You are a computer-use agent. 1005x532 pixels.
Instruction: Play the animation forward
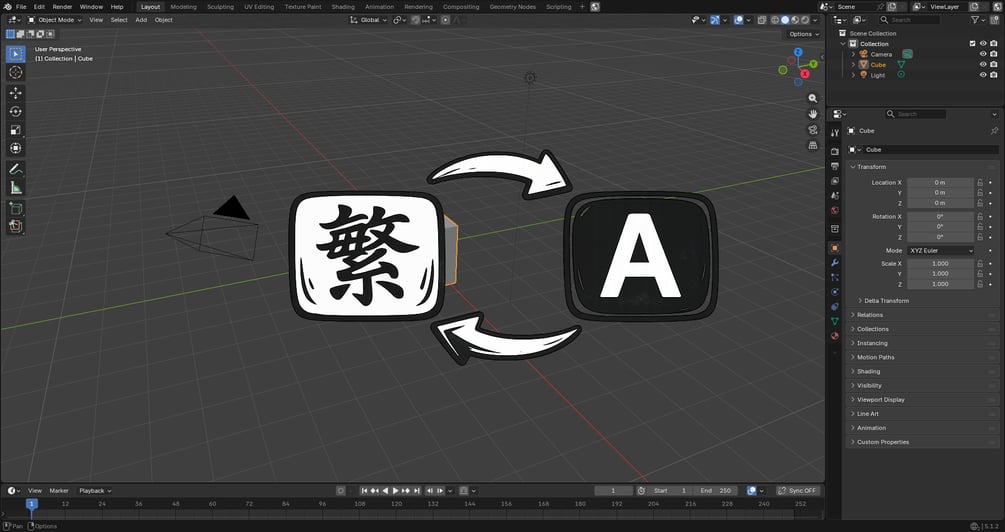(395, 490)
